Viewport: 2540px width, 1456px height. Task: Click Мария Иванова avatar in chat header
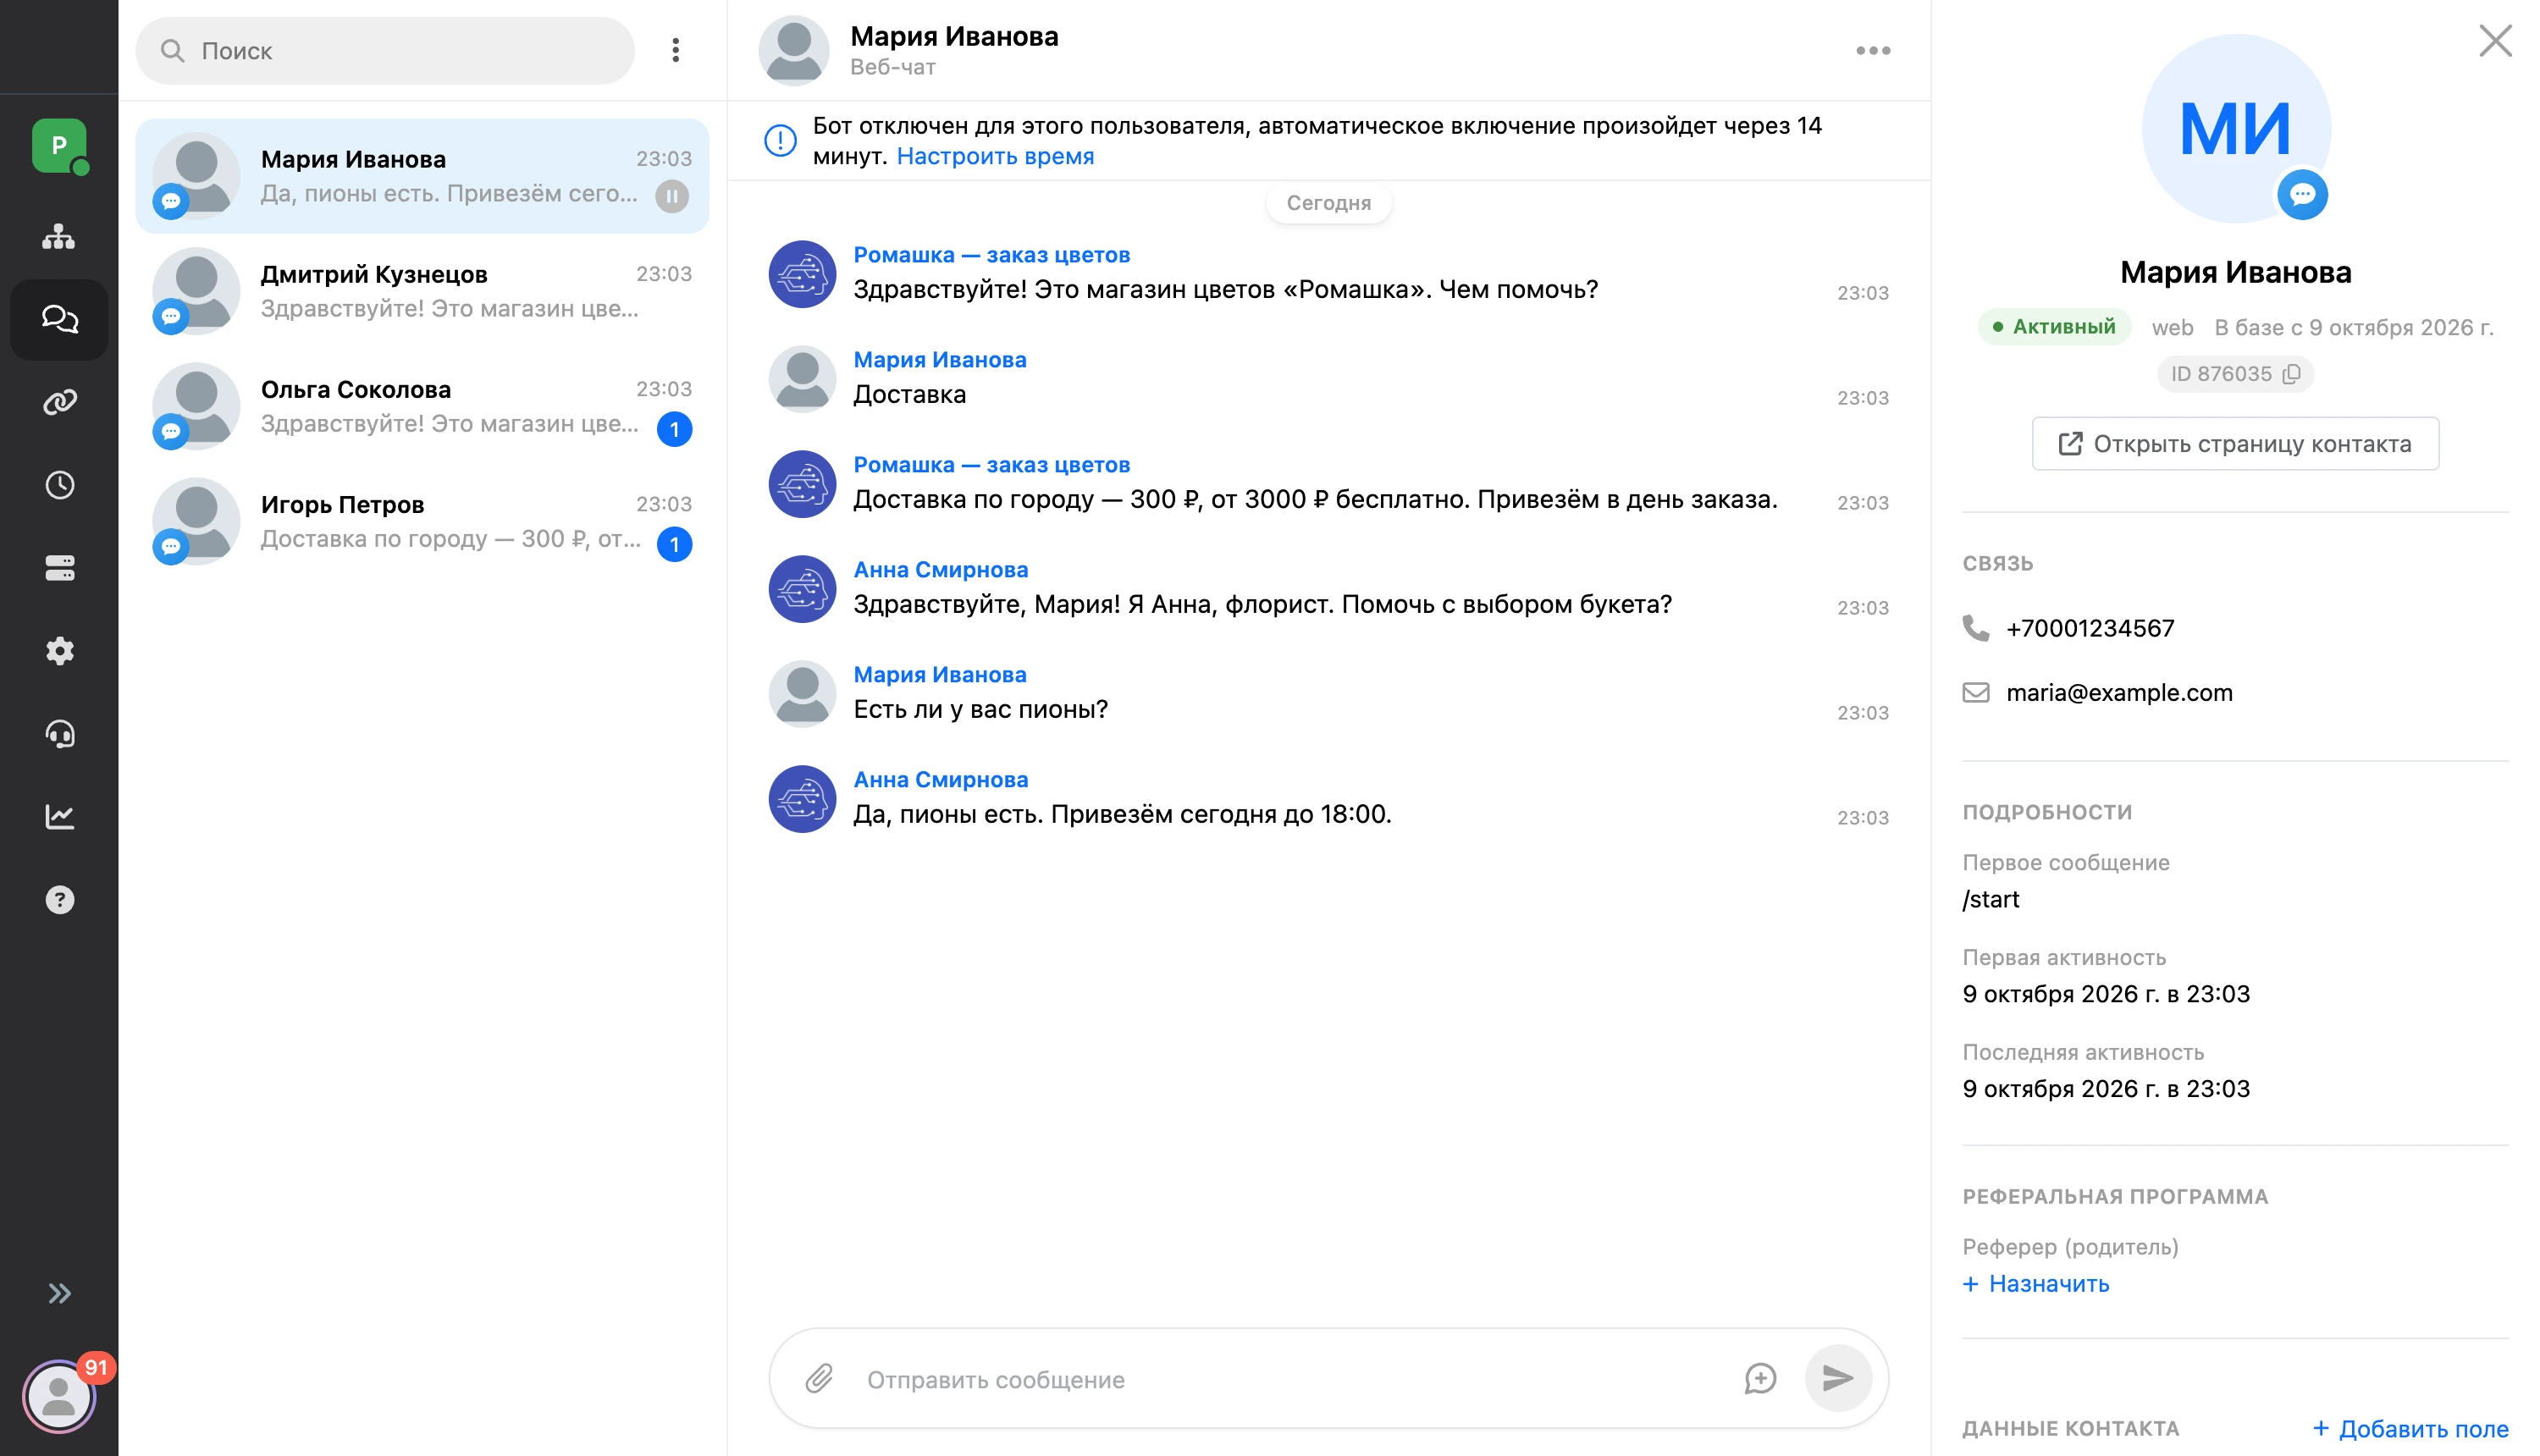pyautogui.click(x=794, y=50)
